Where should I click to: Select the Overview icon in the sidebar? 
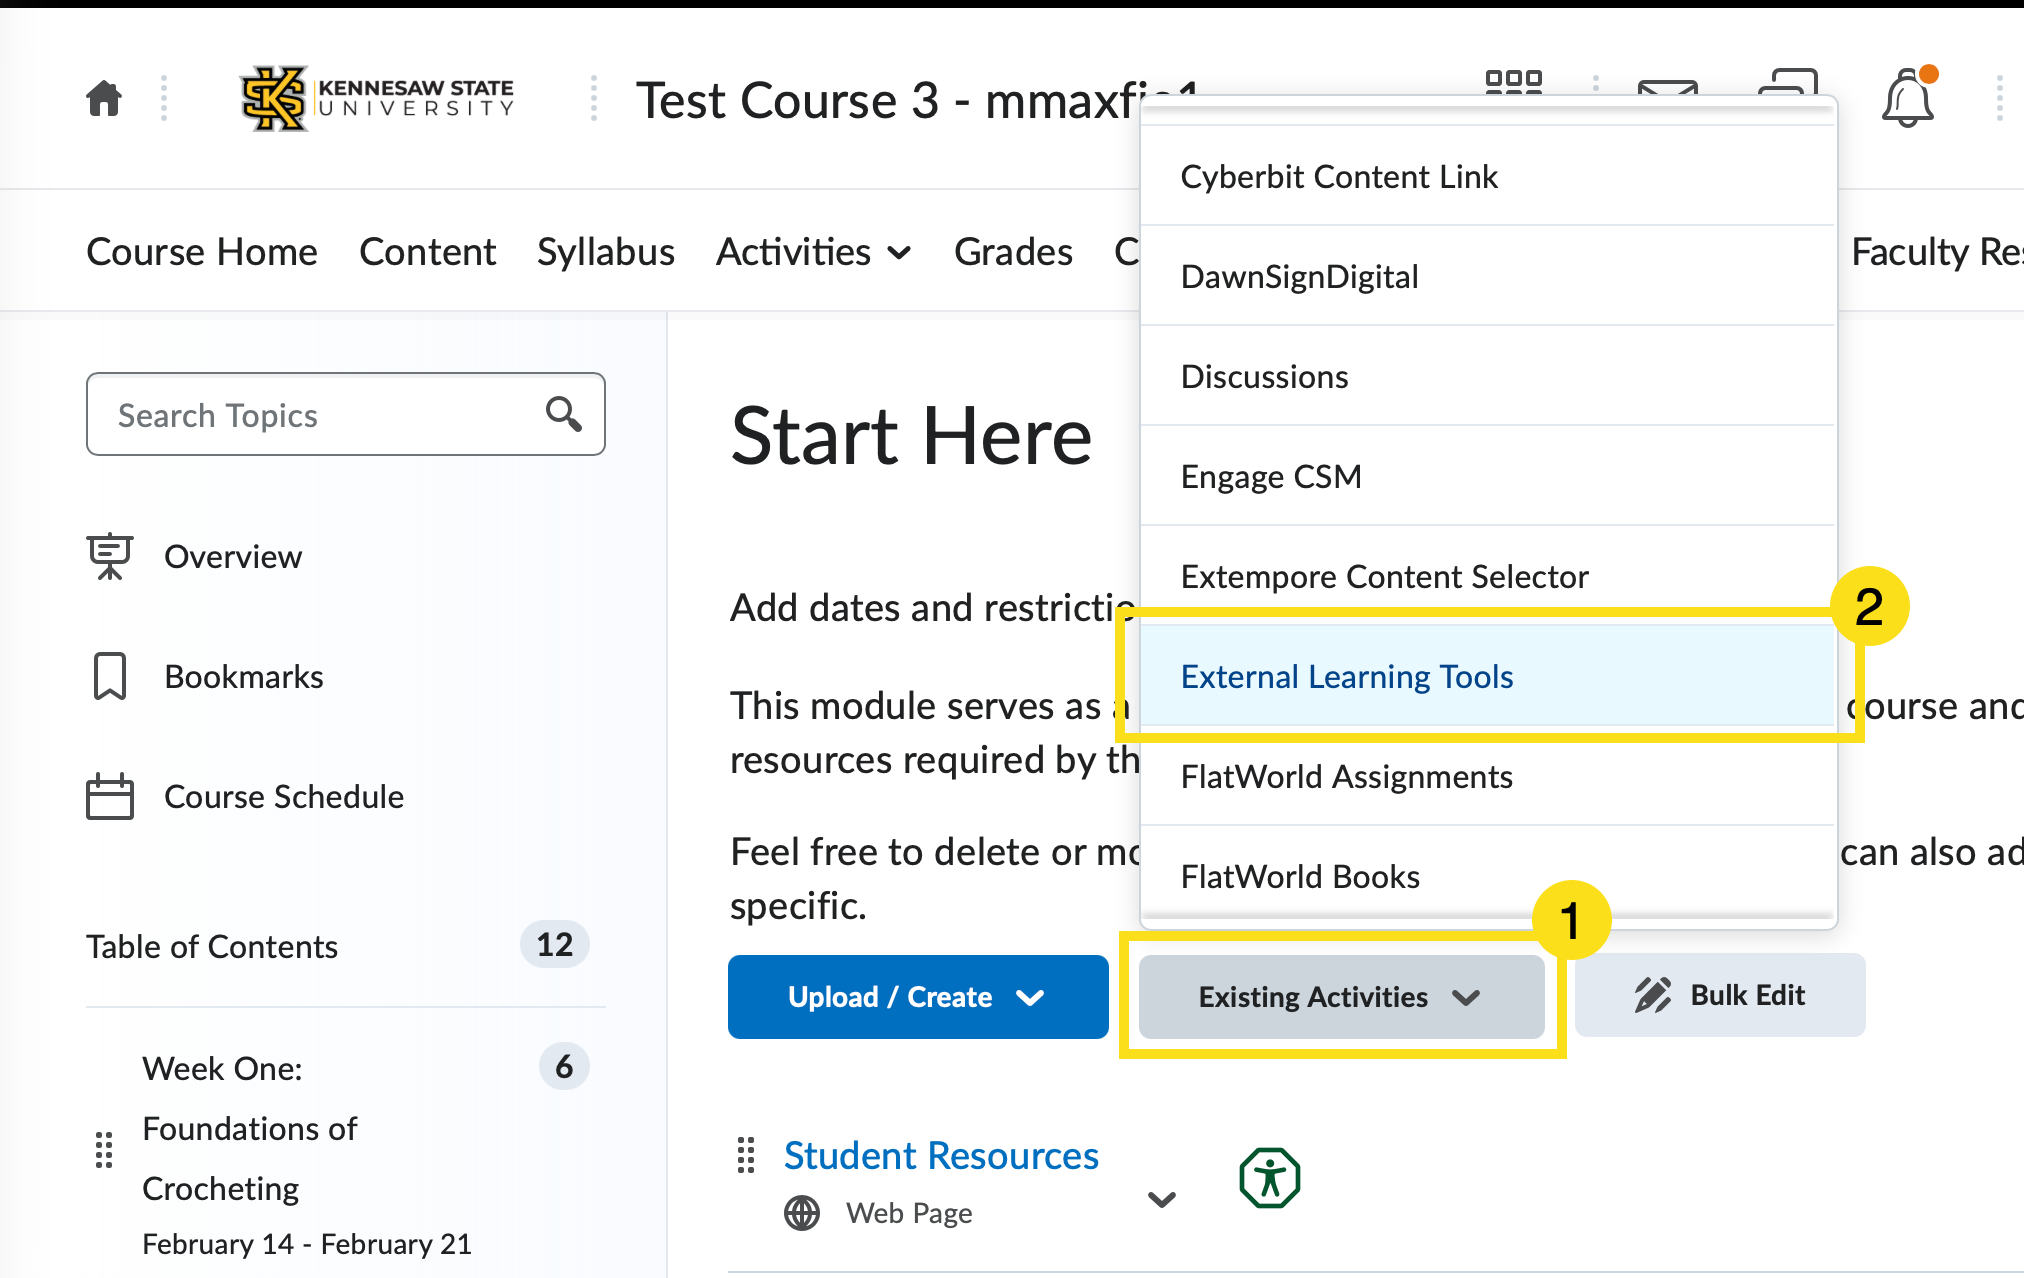coord(109,557)
